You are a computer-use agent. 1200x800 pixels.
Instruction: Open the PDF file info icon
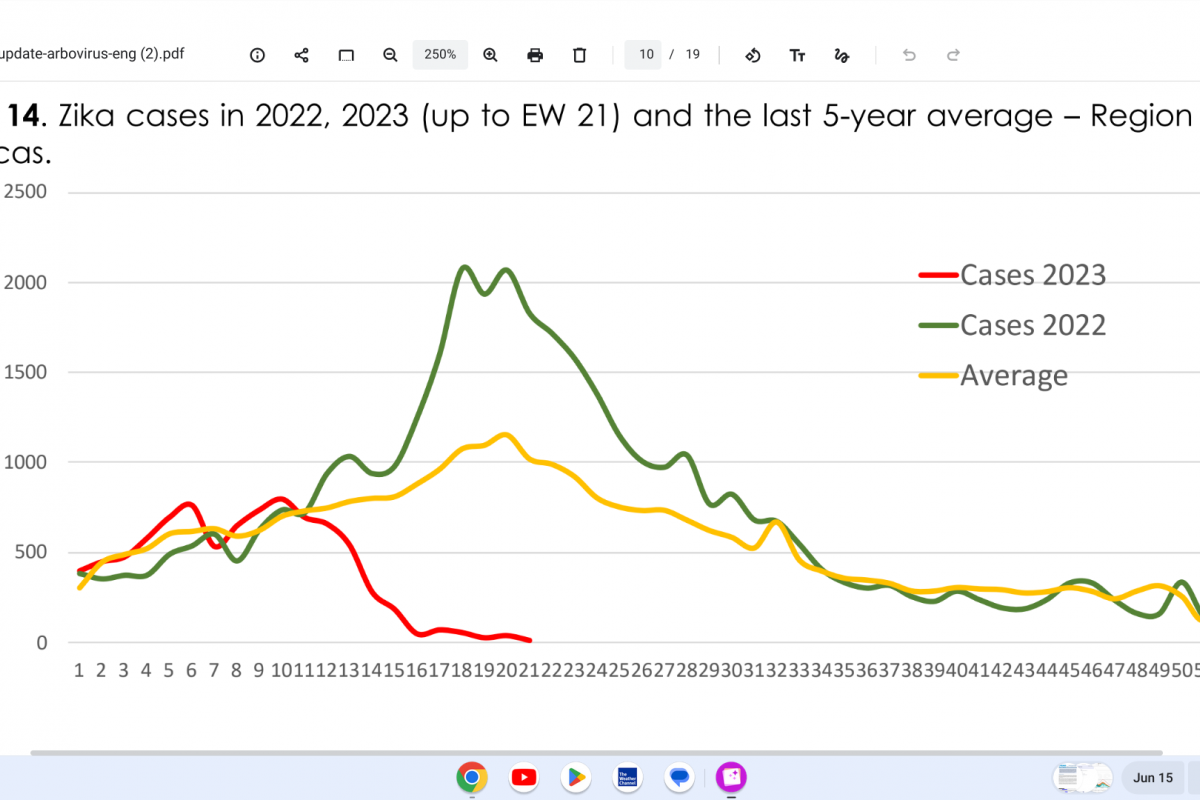(257, 55)
